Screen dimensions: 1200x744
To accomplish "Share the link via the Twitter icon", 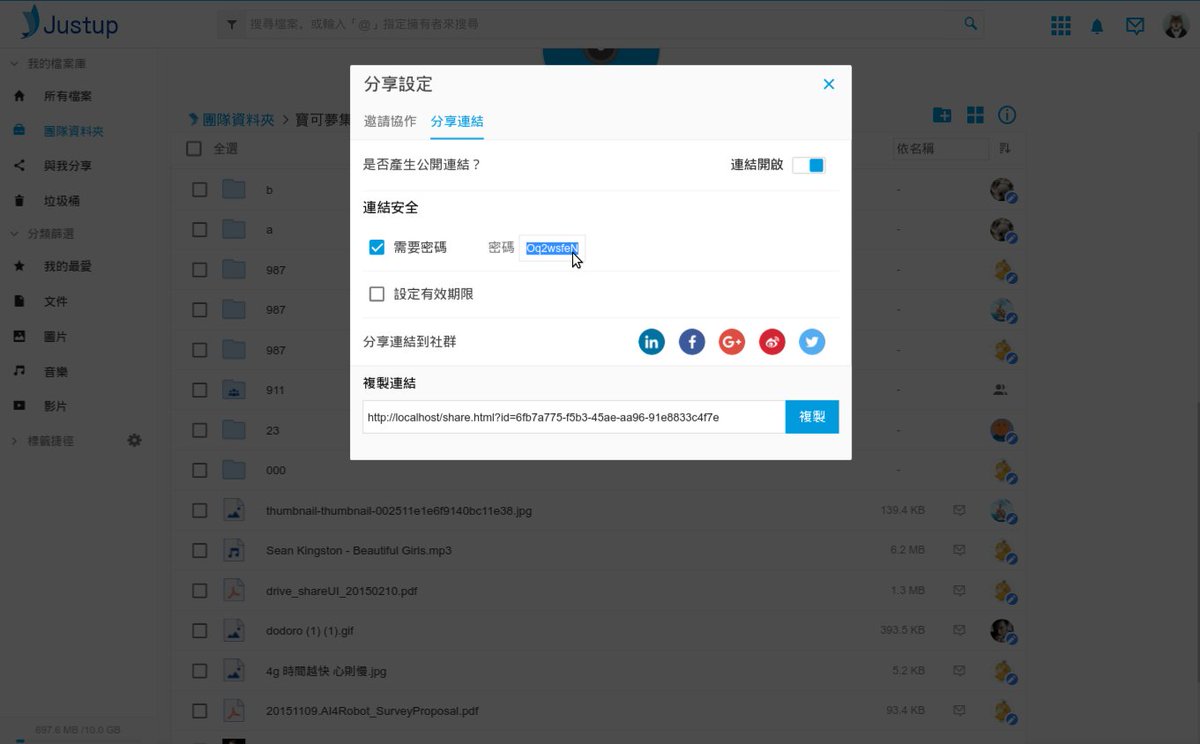I will 812,341.
